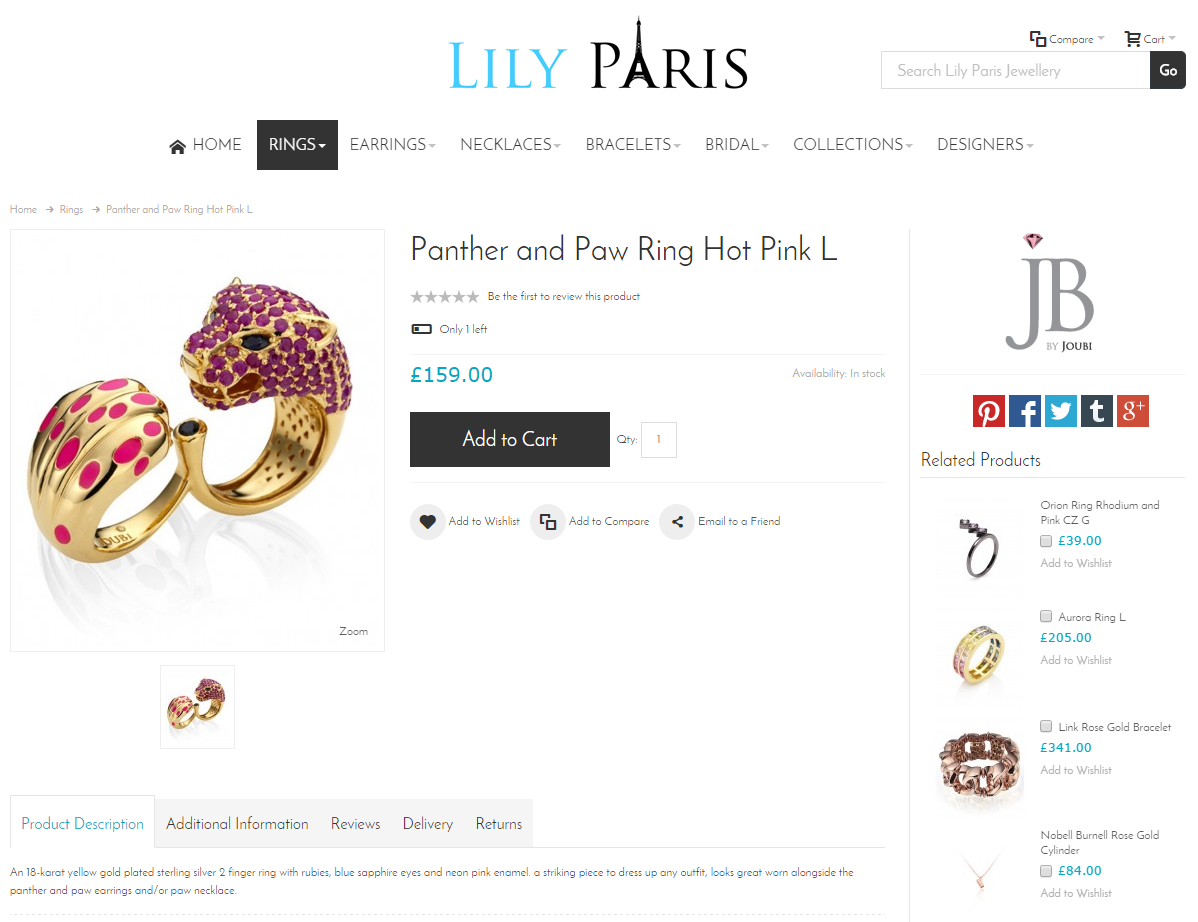This screenshot has width=1198, height=922.
Task: Check the Orion Ring related product checkbox
Action: 1046,541
